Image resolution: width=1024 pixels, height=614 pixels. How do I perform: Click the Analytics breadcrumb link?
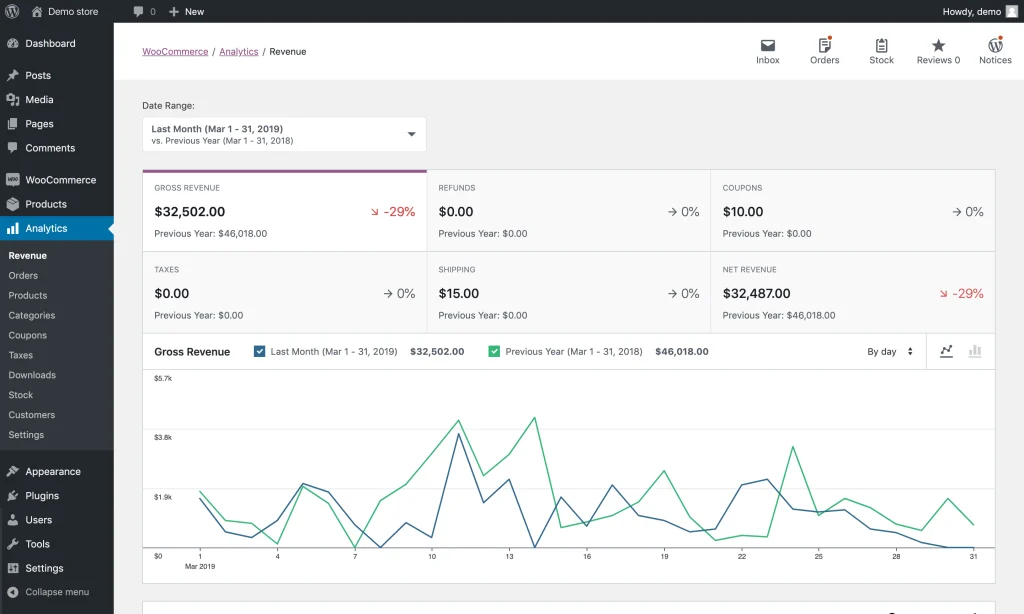239,52
